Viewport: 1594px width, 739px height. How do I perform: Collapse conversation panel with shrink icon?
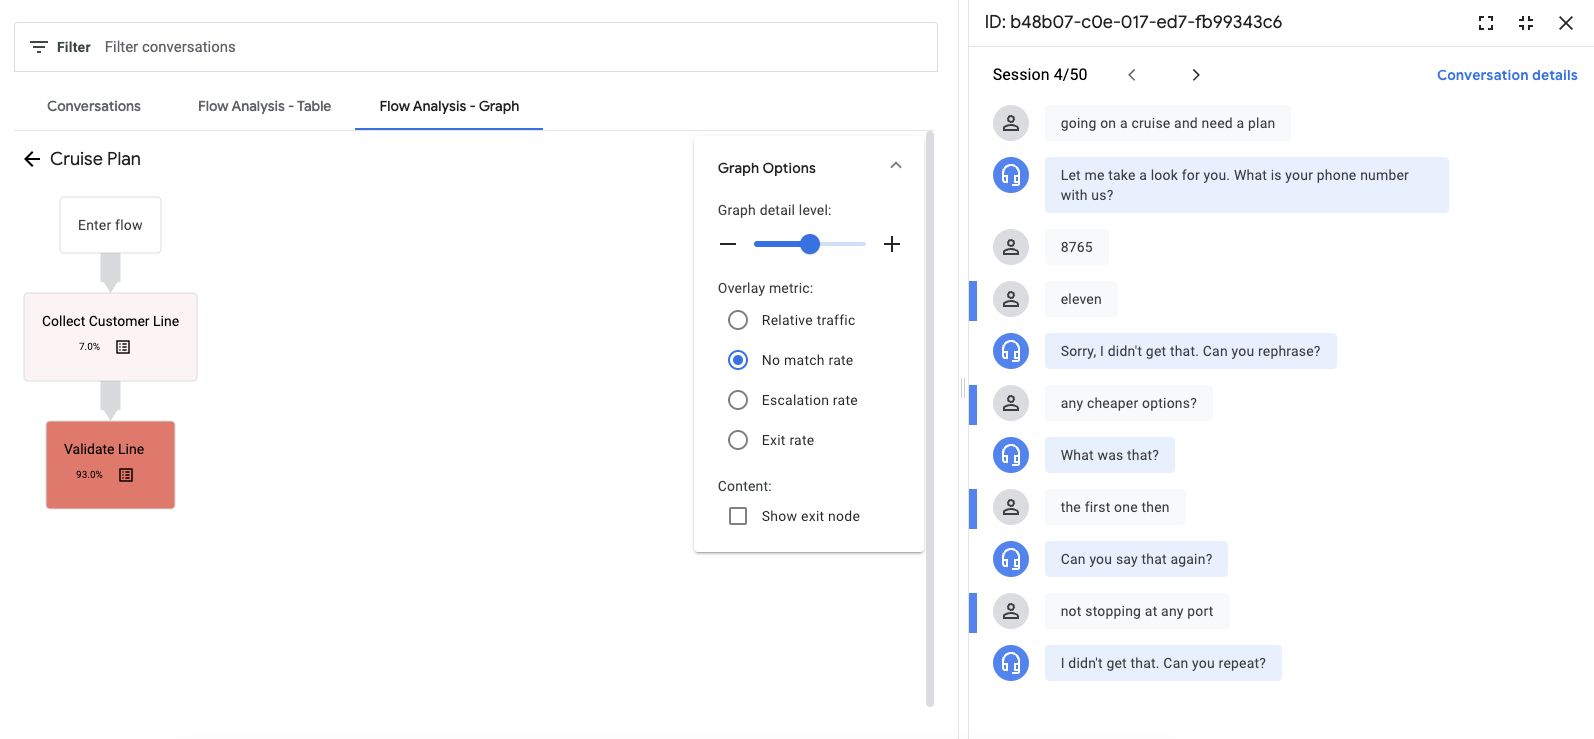click(1526, 23)
